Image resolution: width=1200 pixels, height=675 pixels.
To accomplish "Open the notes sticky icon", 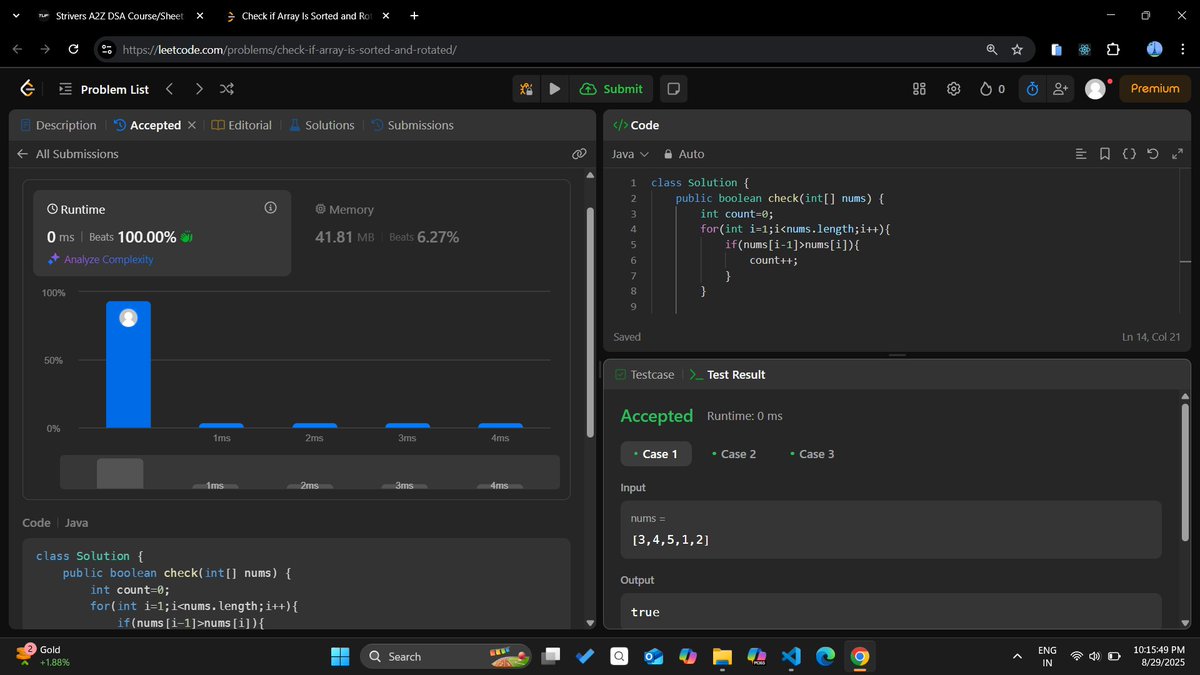I will point(674,89).
